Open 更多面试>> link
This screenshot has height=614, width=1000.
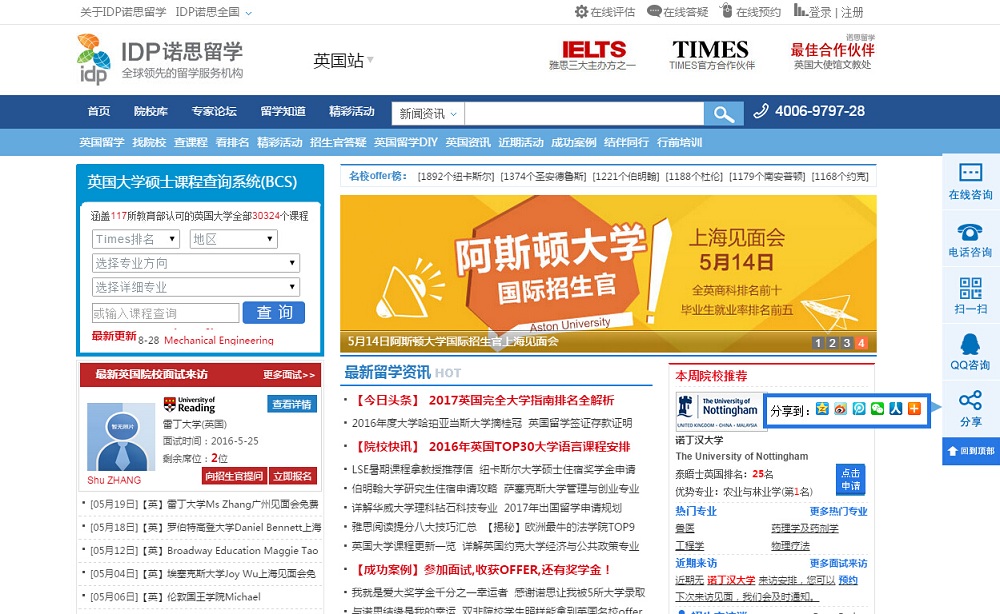[289, 375]
